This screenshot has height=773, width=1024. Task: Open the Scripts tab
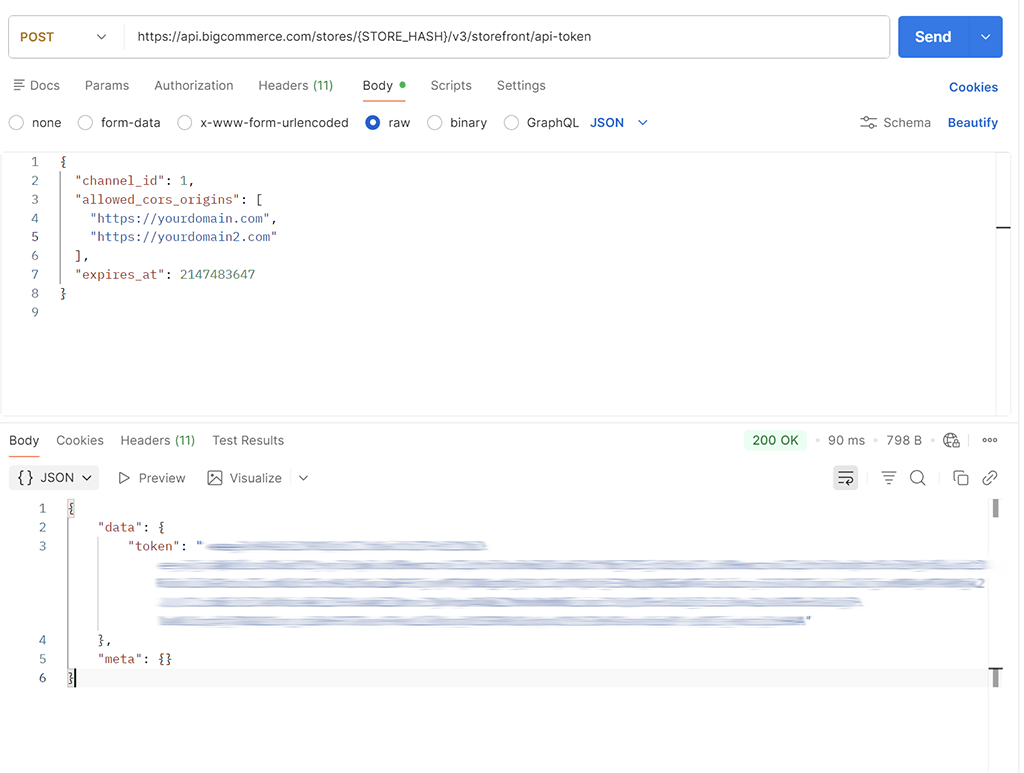pyautogui.click(x=451, y=86)
